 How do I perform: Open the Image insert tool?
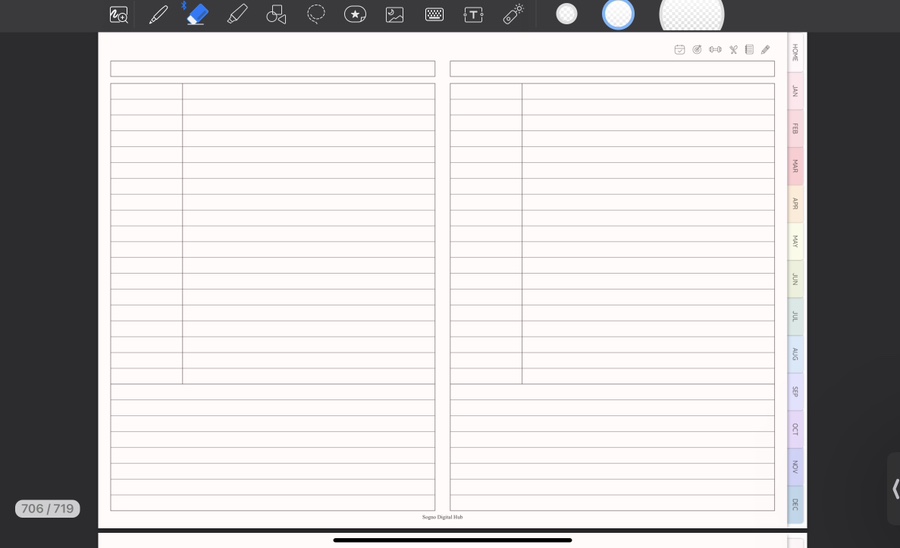point(394,14)
